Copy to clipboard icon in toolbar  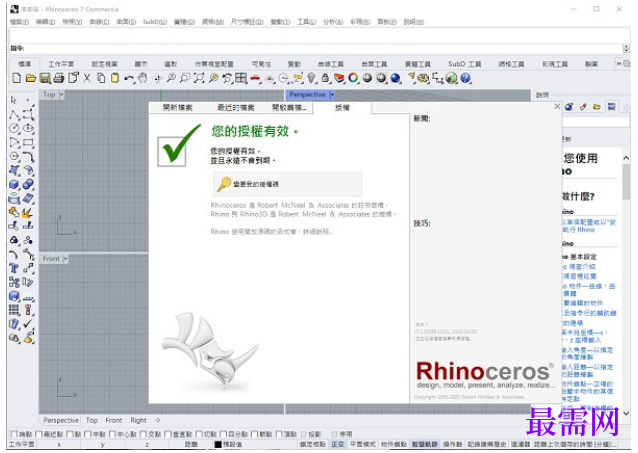coord(101,78)
